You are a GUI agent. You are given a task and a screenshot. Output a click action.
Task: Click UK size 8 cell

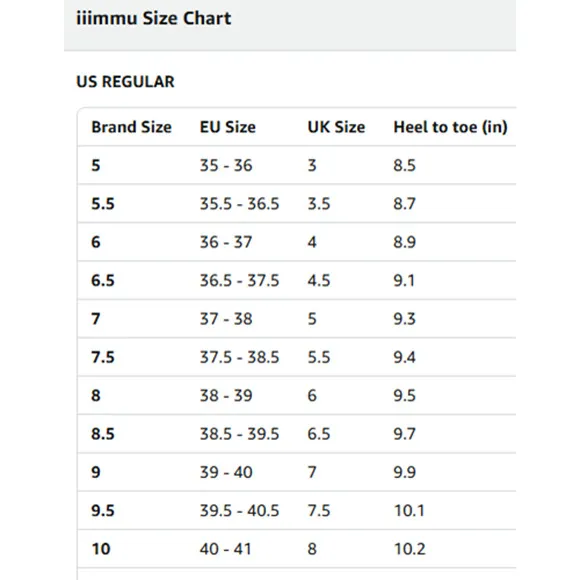pyautogui.click(x=312, y=549)
